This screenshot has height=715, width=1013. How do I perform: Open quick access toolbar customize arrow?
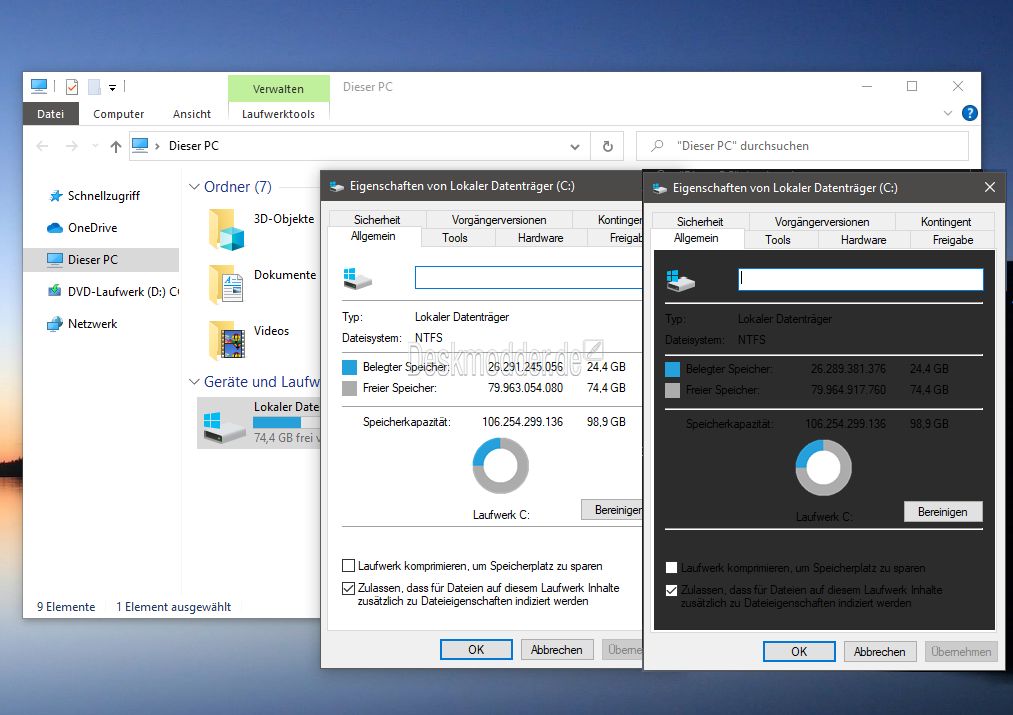(x=112, y=87)
